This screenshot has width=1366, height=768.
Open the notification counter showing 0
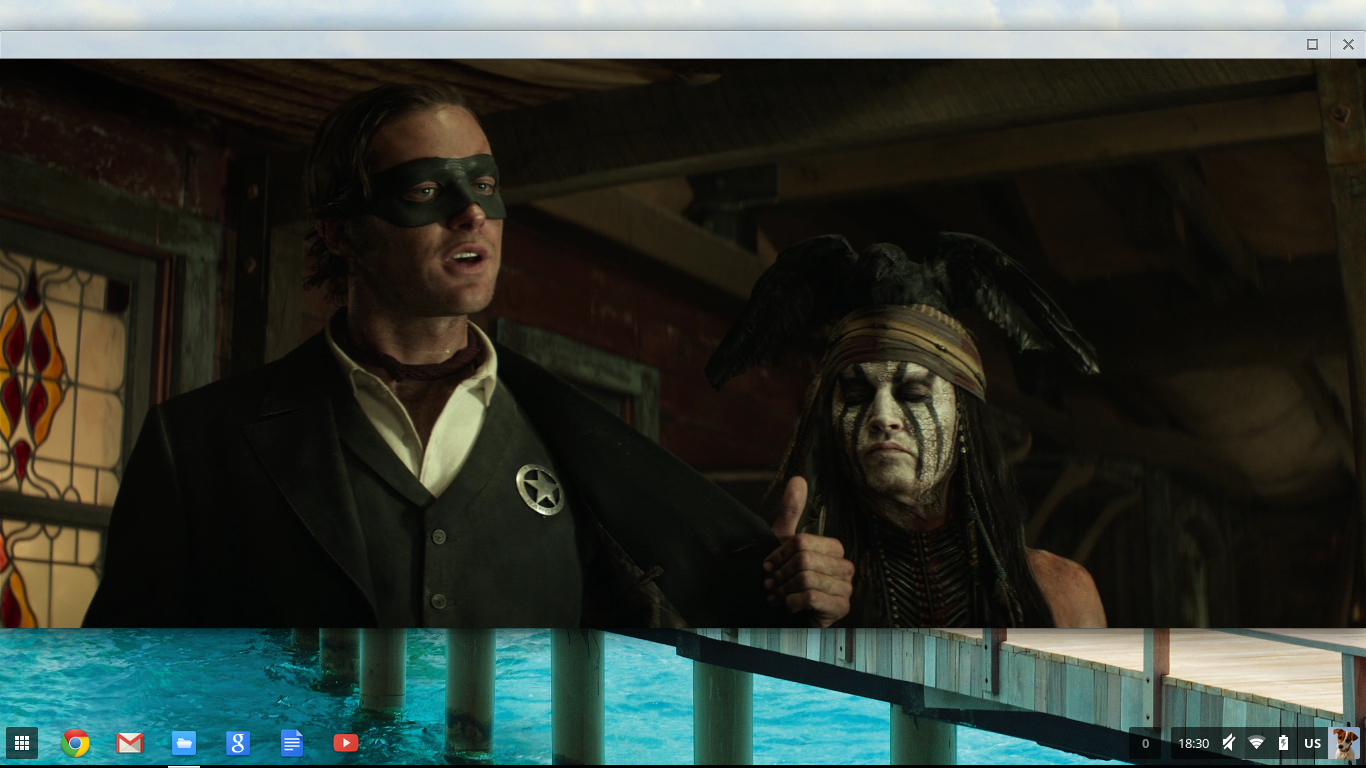tap(1145, 743)
